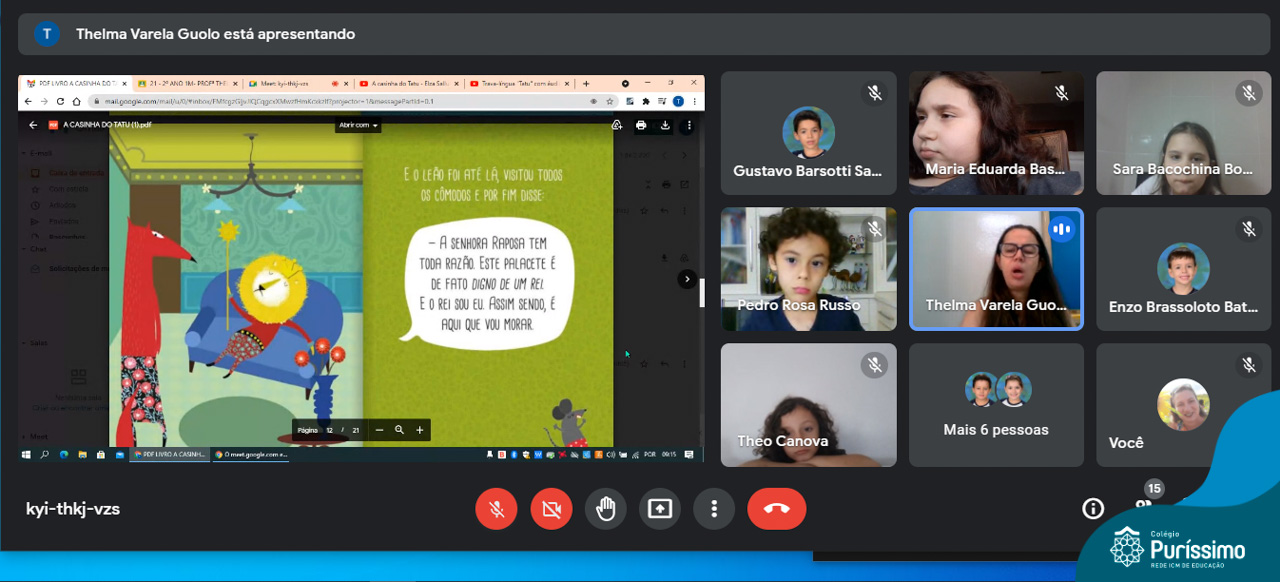This screenshot has height=582, width=1280.
Task: Go back using the arrow beside A CASINHA DO TATU
Action: (33, 125)
